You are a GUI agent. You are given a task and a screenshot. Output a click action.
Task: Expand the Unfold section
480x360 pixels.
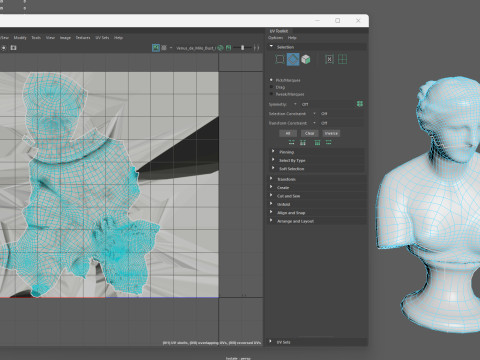click(x=318, y=204)
